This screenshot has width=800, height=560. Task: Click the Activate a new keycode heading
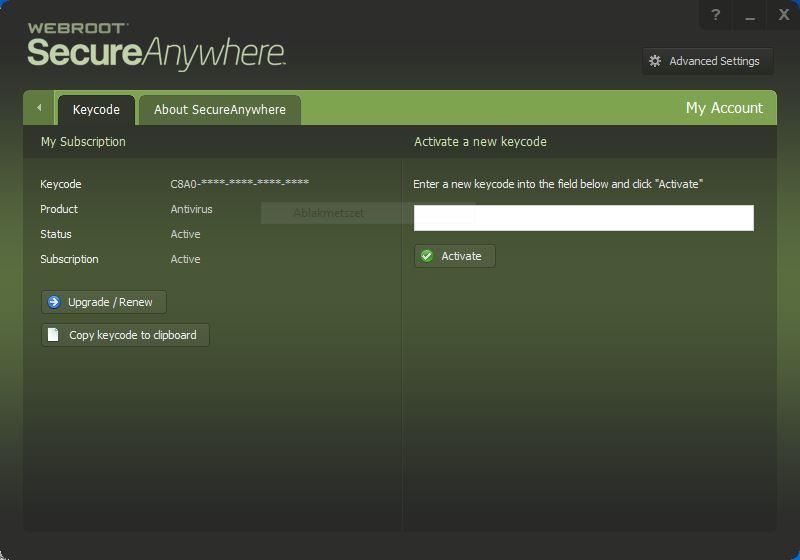coord(480,142)
